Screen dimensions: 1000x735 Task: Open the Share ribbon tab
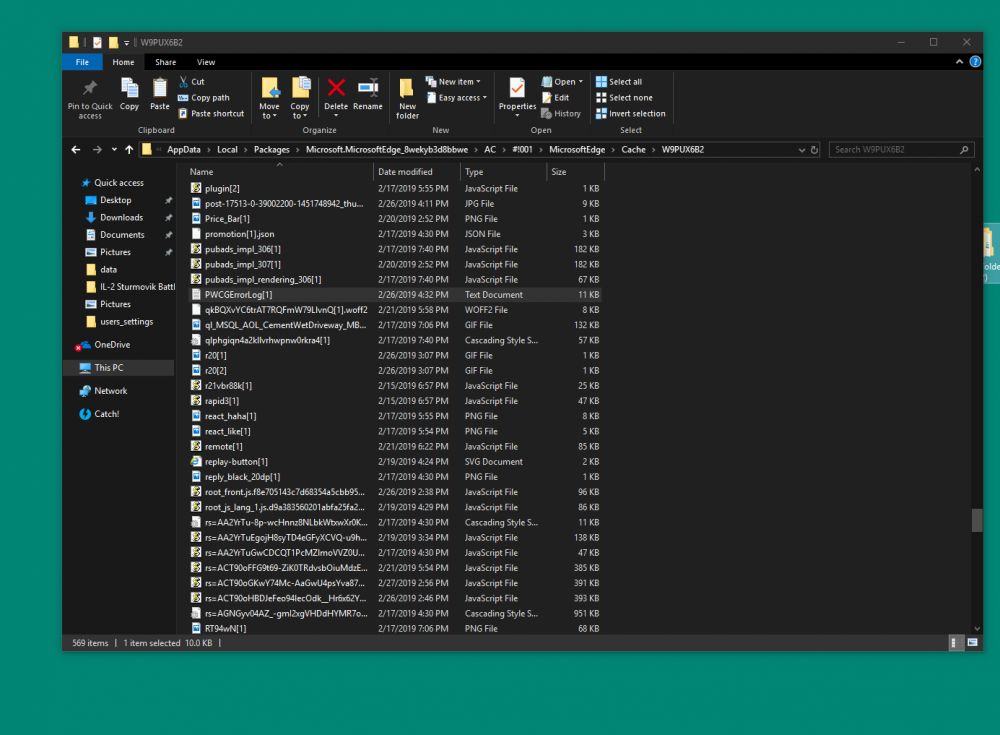click(x=165, y=62)
